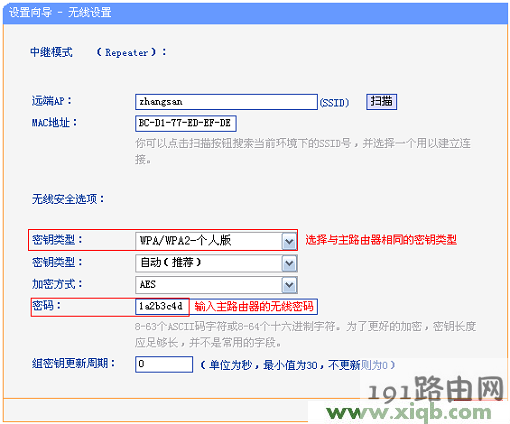Expand the 自动(推荐) dropdown arrow

click(x=289, y=263)
